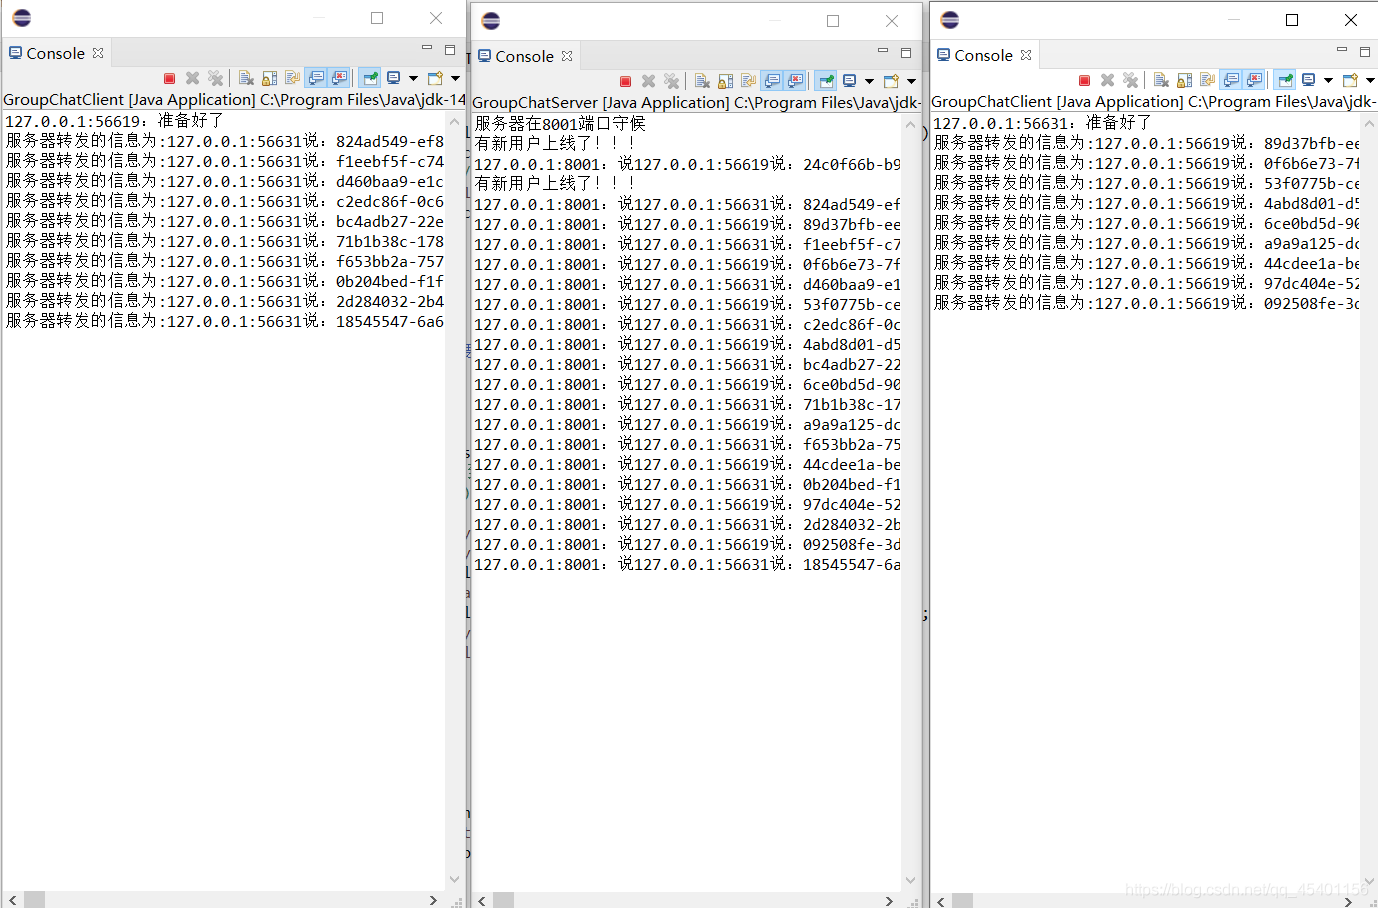Click the '服务器在8001端口守候' output line

click(x=560, y=123)
